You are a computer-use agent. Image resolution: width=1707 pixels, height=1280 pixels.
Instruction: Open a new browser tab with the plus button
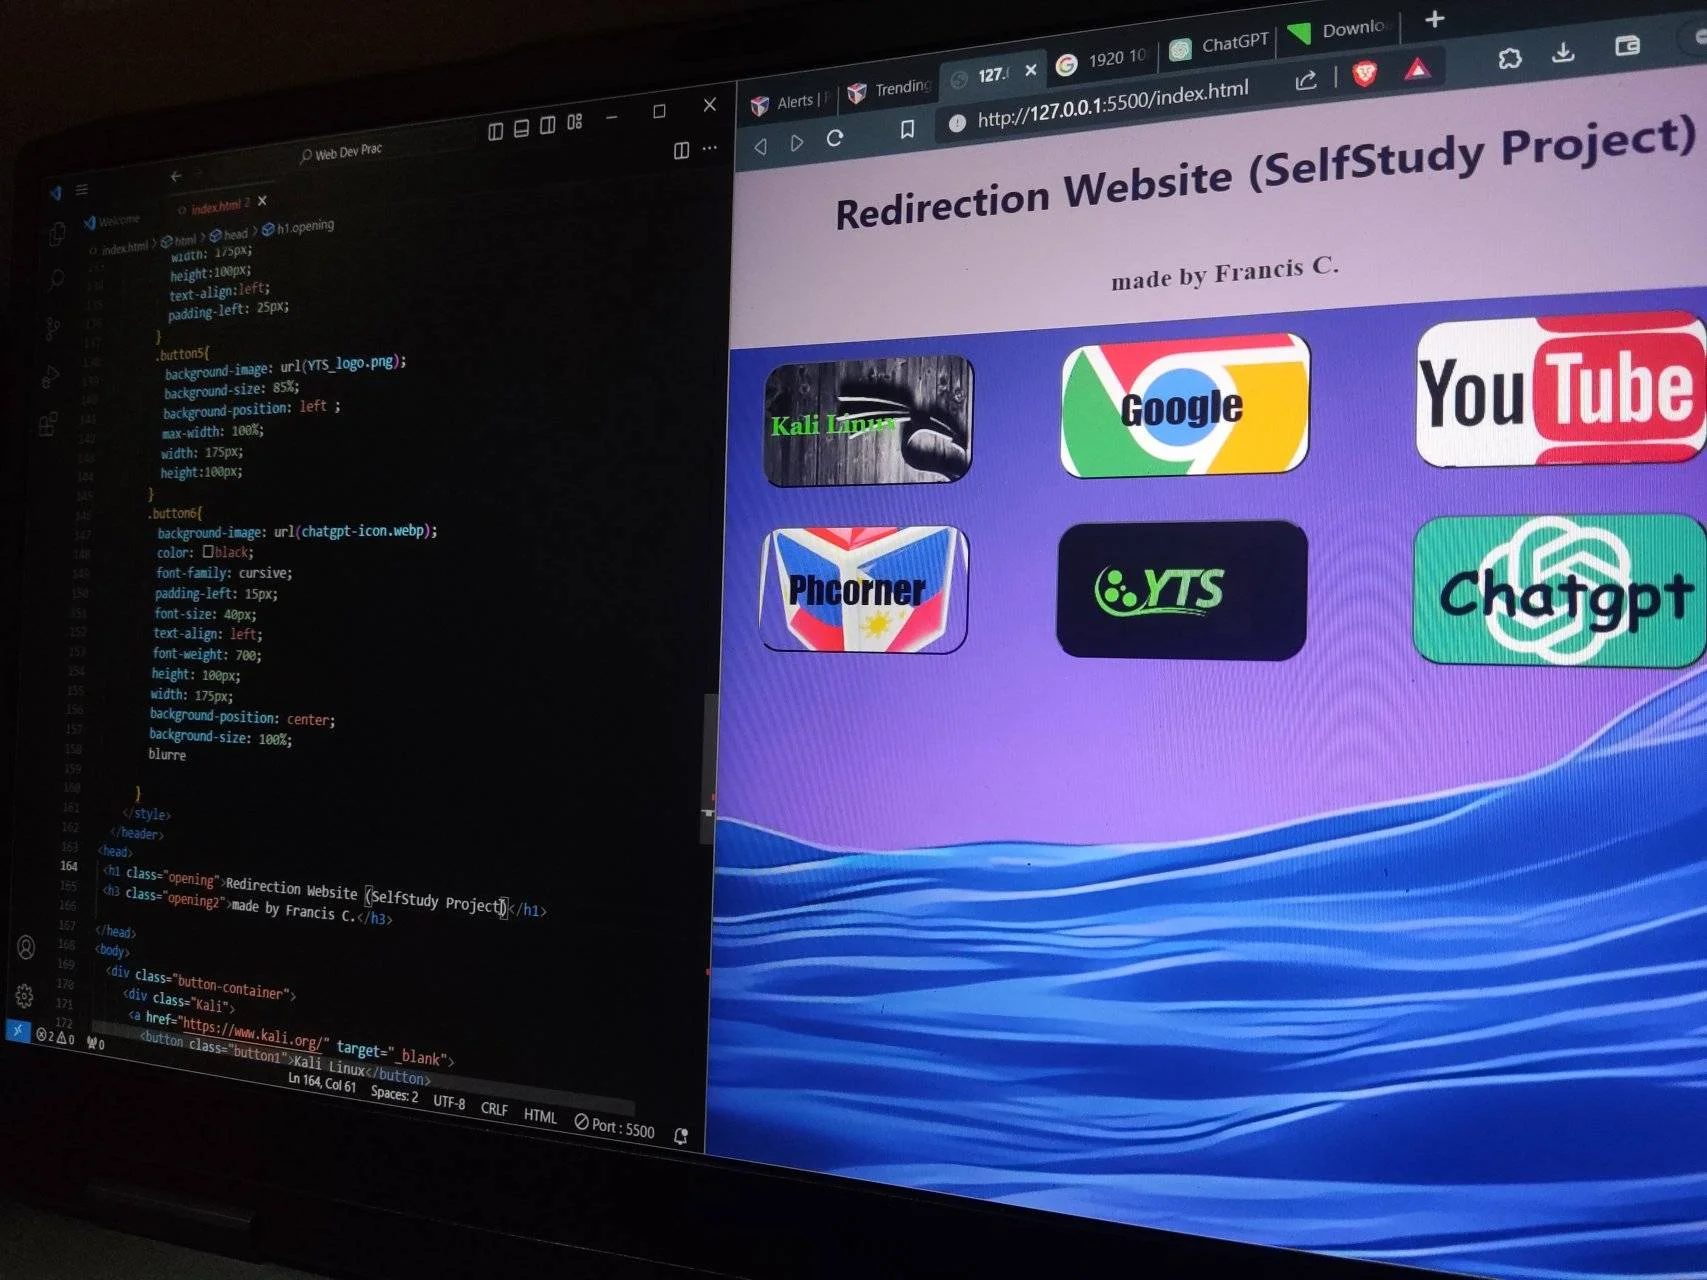pos(1435,19)
